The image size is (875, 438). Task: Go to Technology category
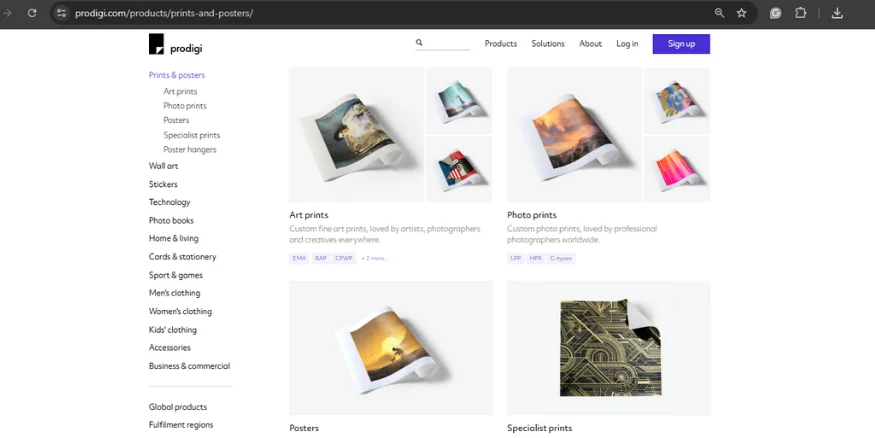pos(170,202)
